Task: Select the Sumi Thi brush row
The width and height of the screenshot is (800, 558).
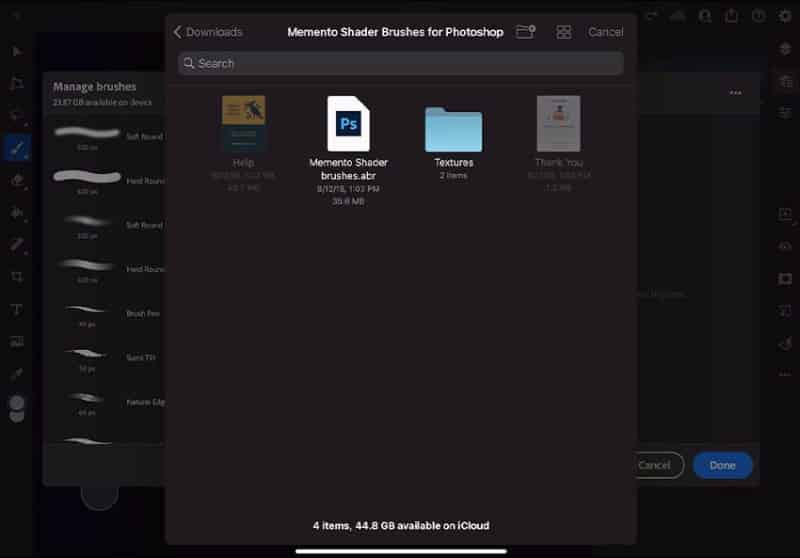Action: coord(107,358)
